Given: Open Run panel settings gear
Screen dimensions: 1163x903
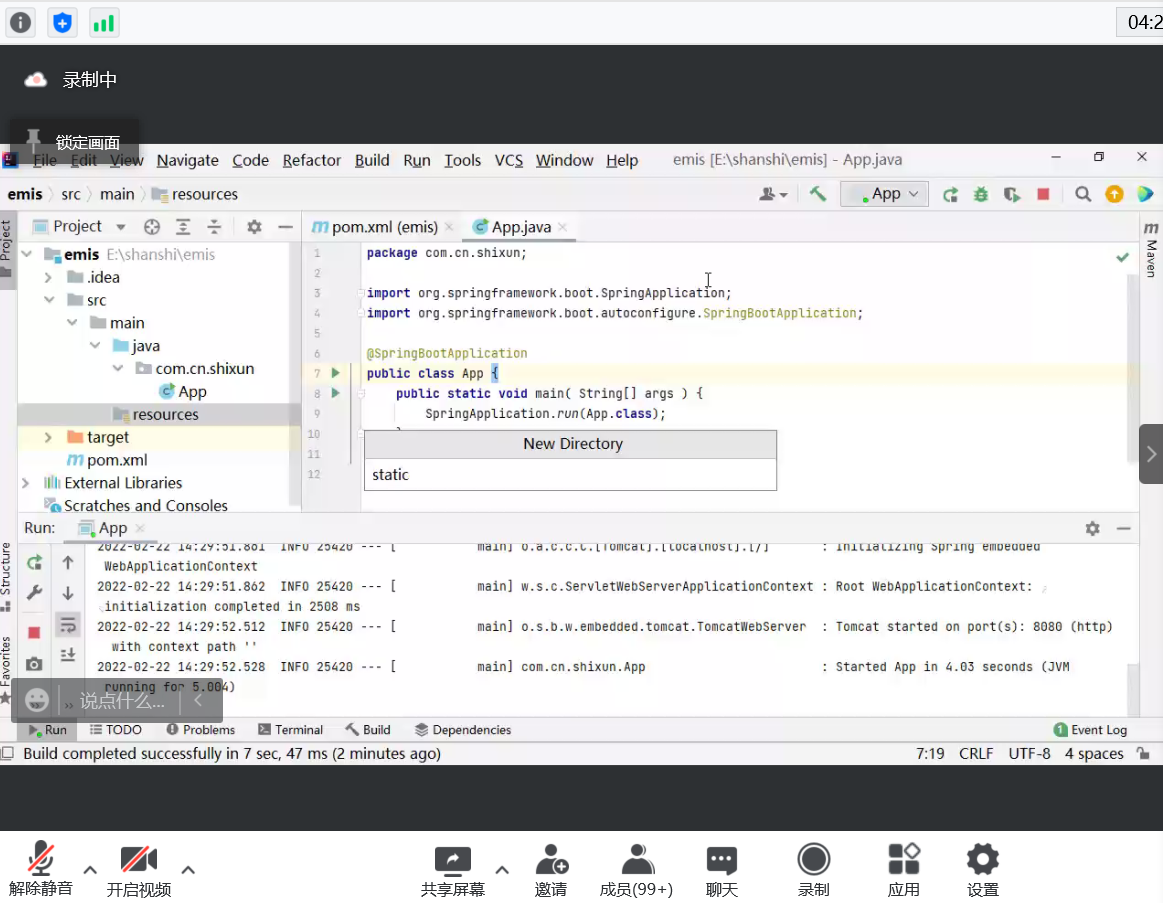Looking at the screenshot, I should click(x=1093, y=528).
